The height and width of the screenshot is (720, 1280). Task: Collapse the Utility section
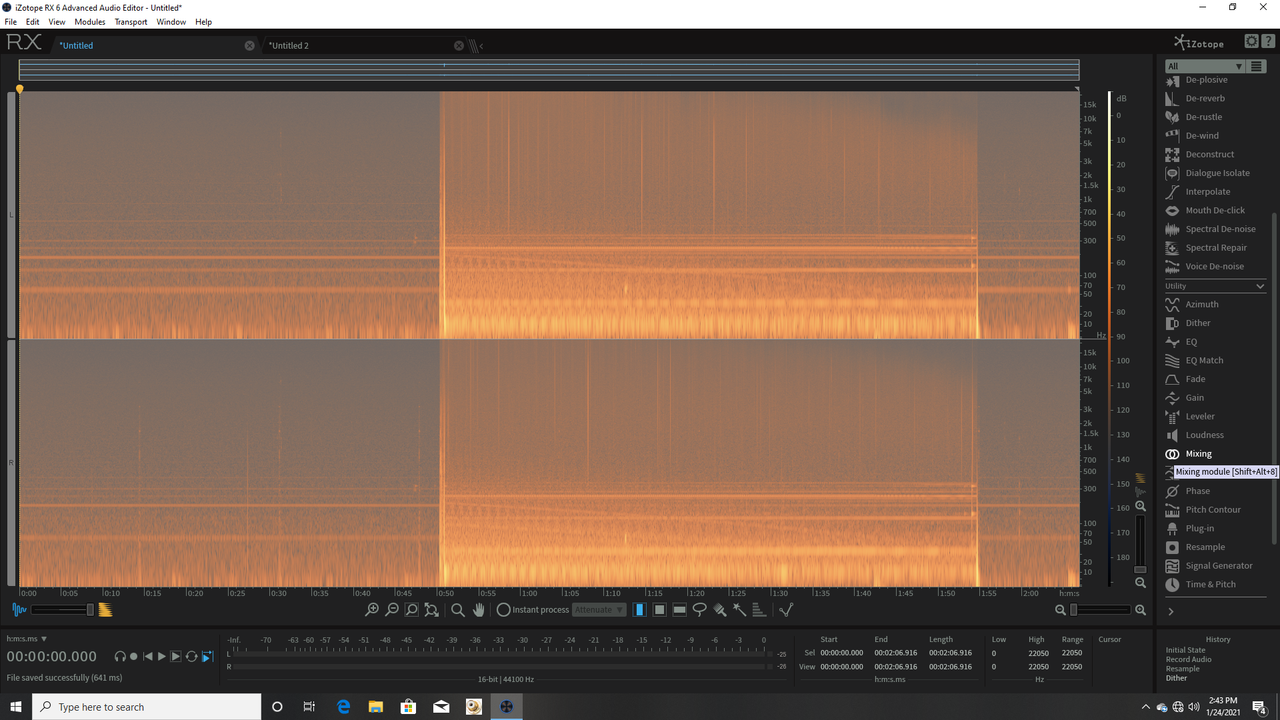click(1260, 286)
